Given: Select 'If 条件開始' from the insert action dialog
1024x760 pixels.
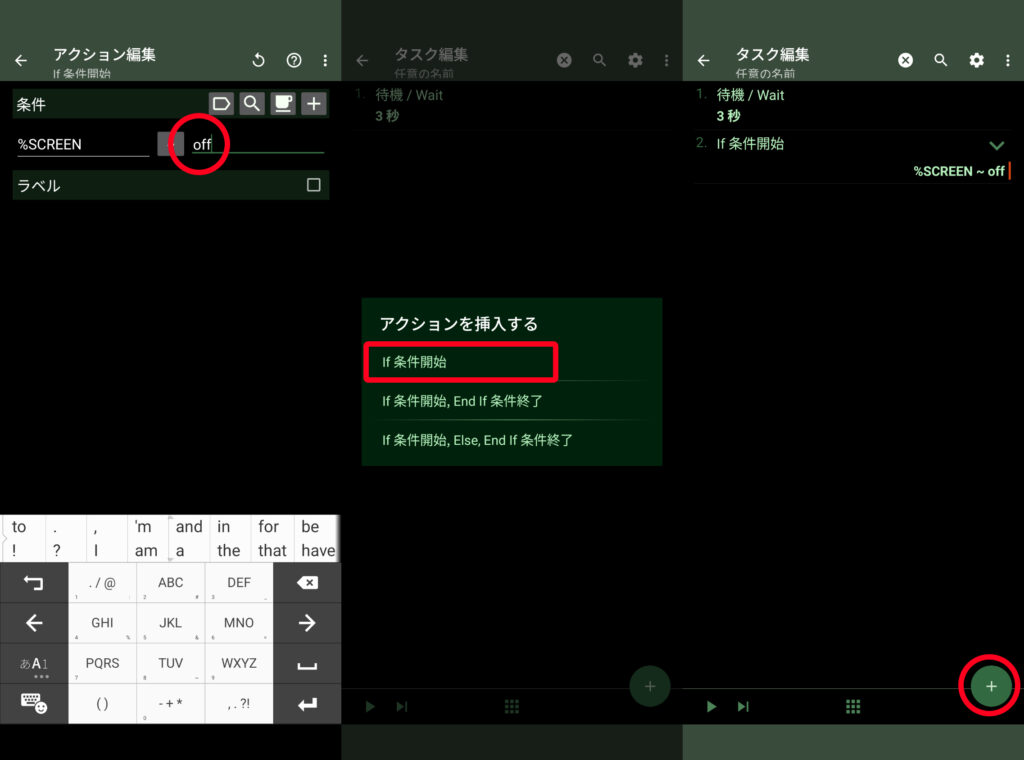Looking at the screenshot, I should tap(458, 362).
